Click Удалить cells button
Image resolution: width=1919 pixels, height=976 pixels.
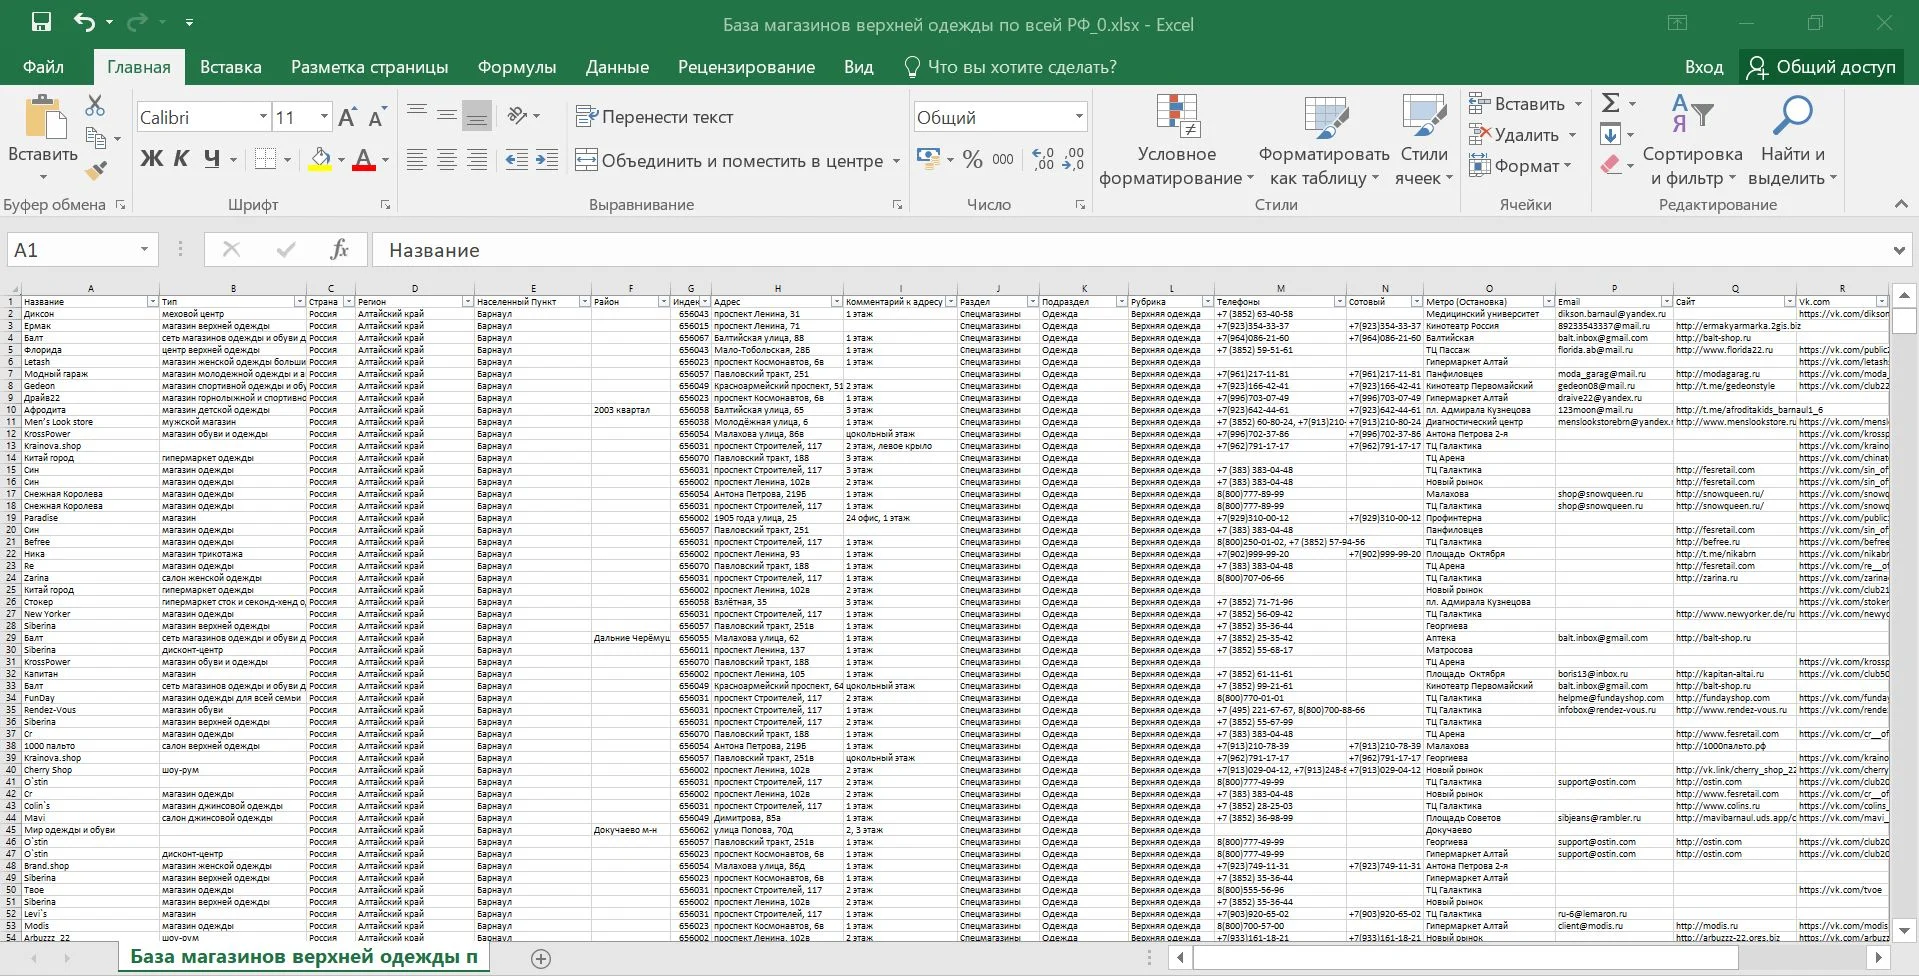click(1515, 135)
